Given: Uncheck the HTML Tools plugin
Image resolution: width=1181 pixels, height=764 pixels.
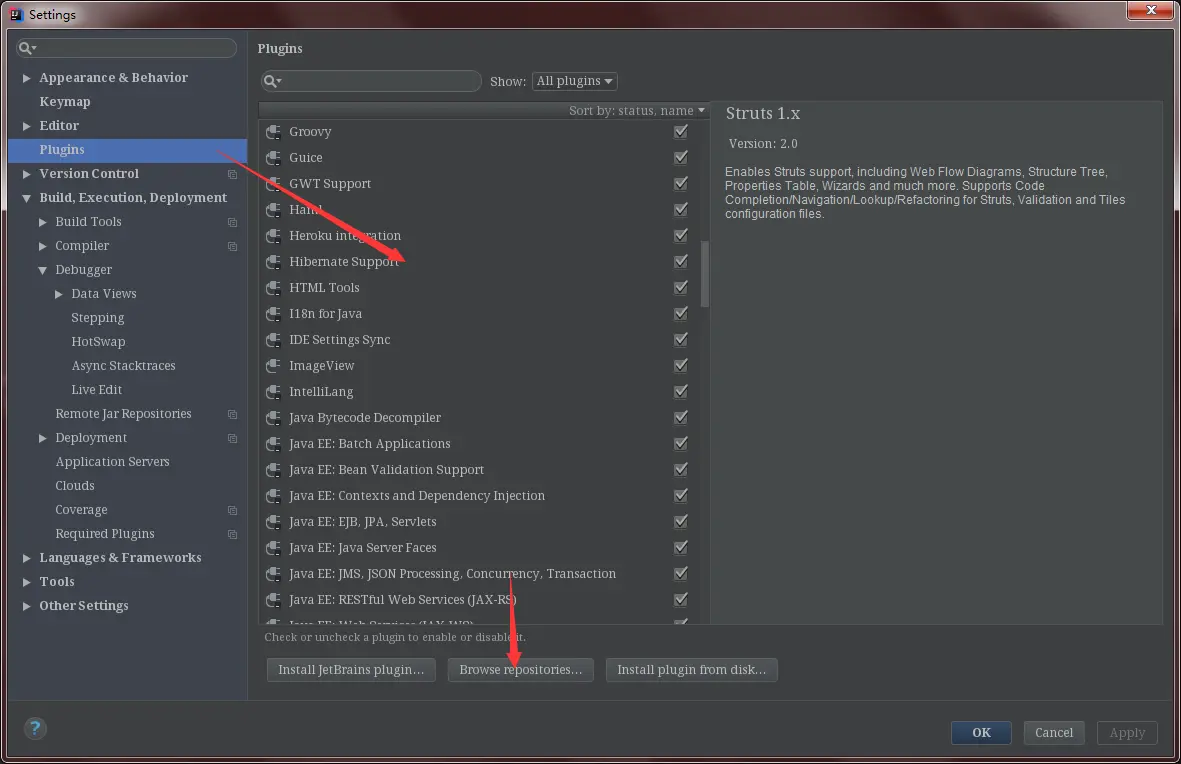Looking at the screenshot, I should [681, 287].
